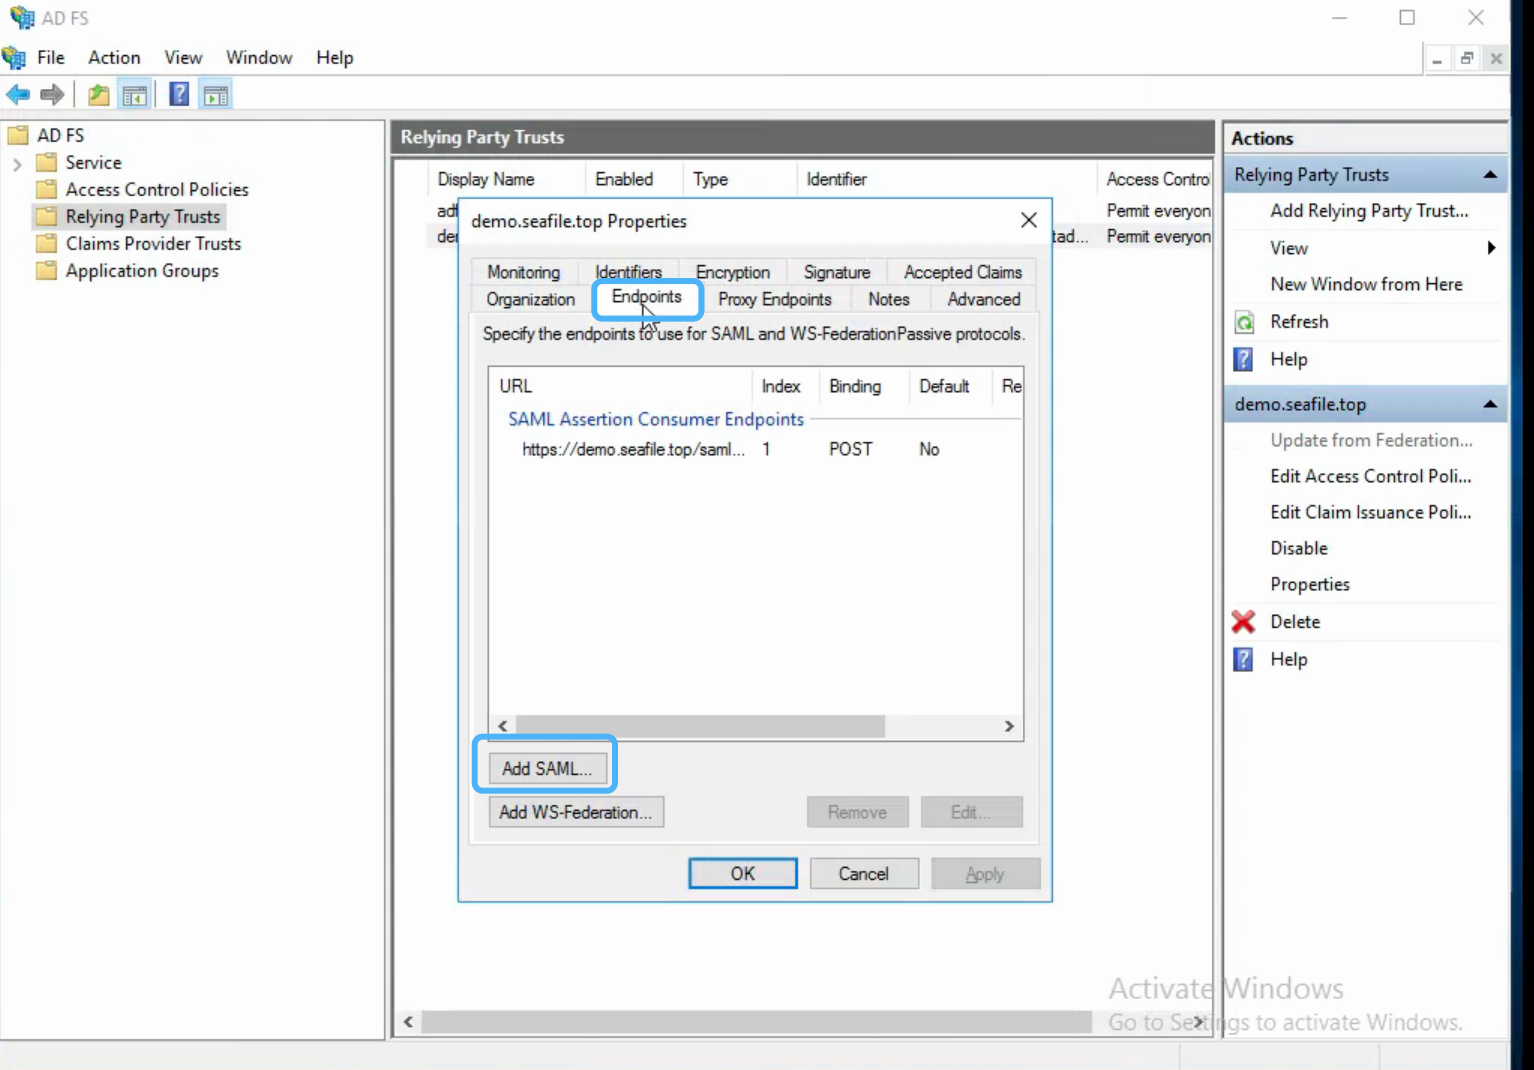Click the blue Help toolbar icon
This screenshot has width=1534, height=1070.
point(179,95)
